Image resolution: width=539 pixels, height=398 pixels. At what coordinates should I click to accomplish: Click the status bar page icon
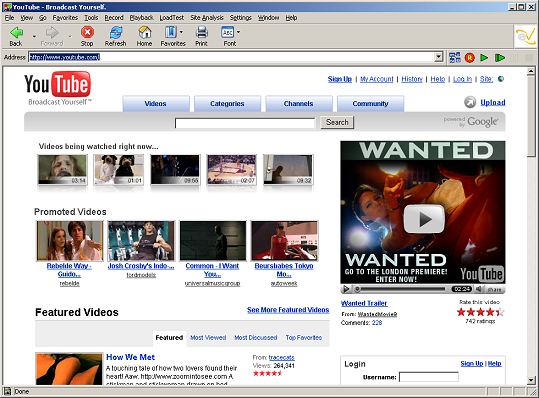tap(7, 391)
